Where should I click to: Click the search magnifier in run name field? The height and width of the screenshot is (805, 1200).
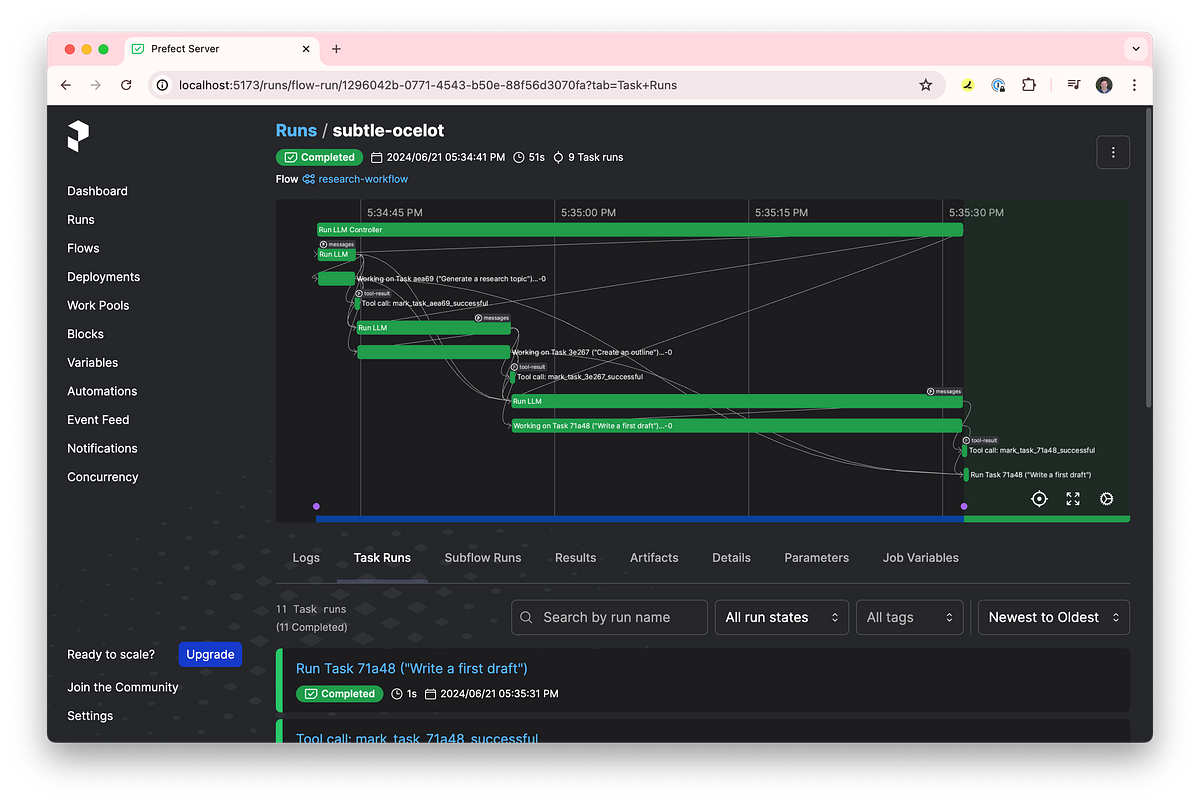527,617
